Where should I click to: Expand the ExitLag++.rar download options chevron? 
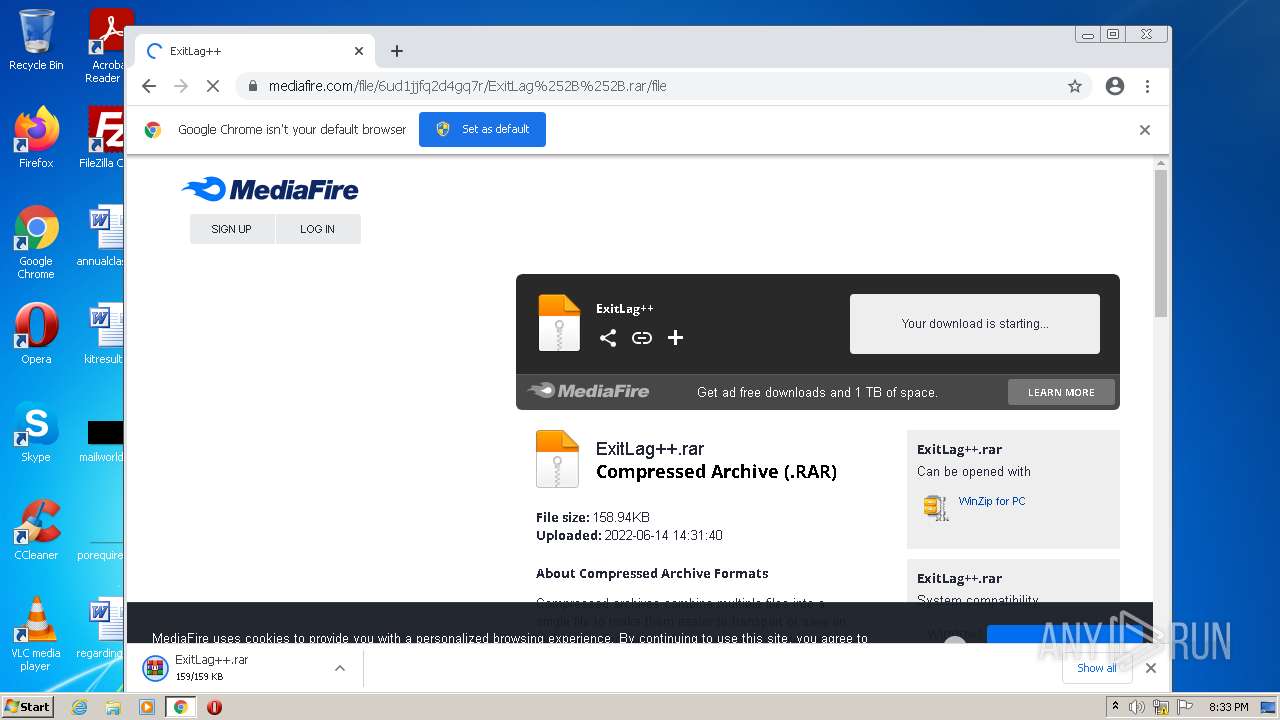point(340,668)
